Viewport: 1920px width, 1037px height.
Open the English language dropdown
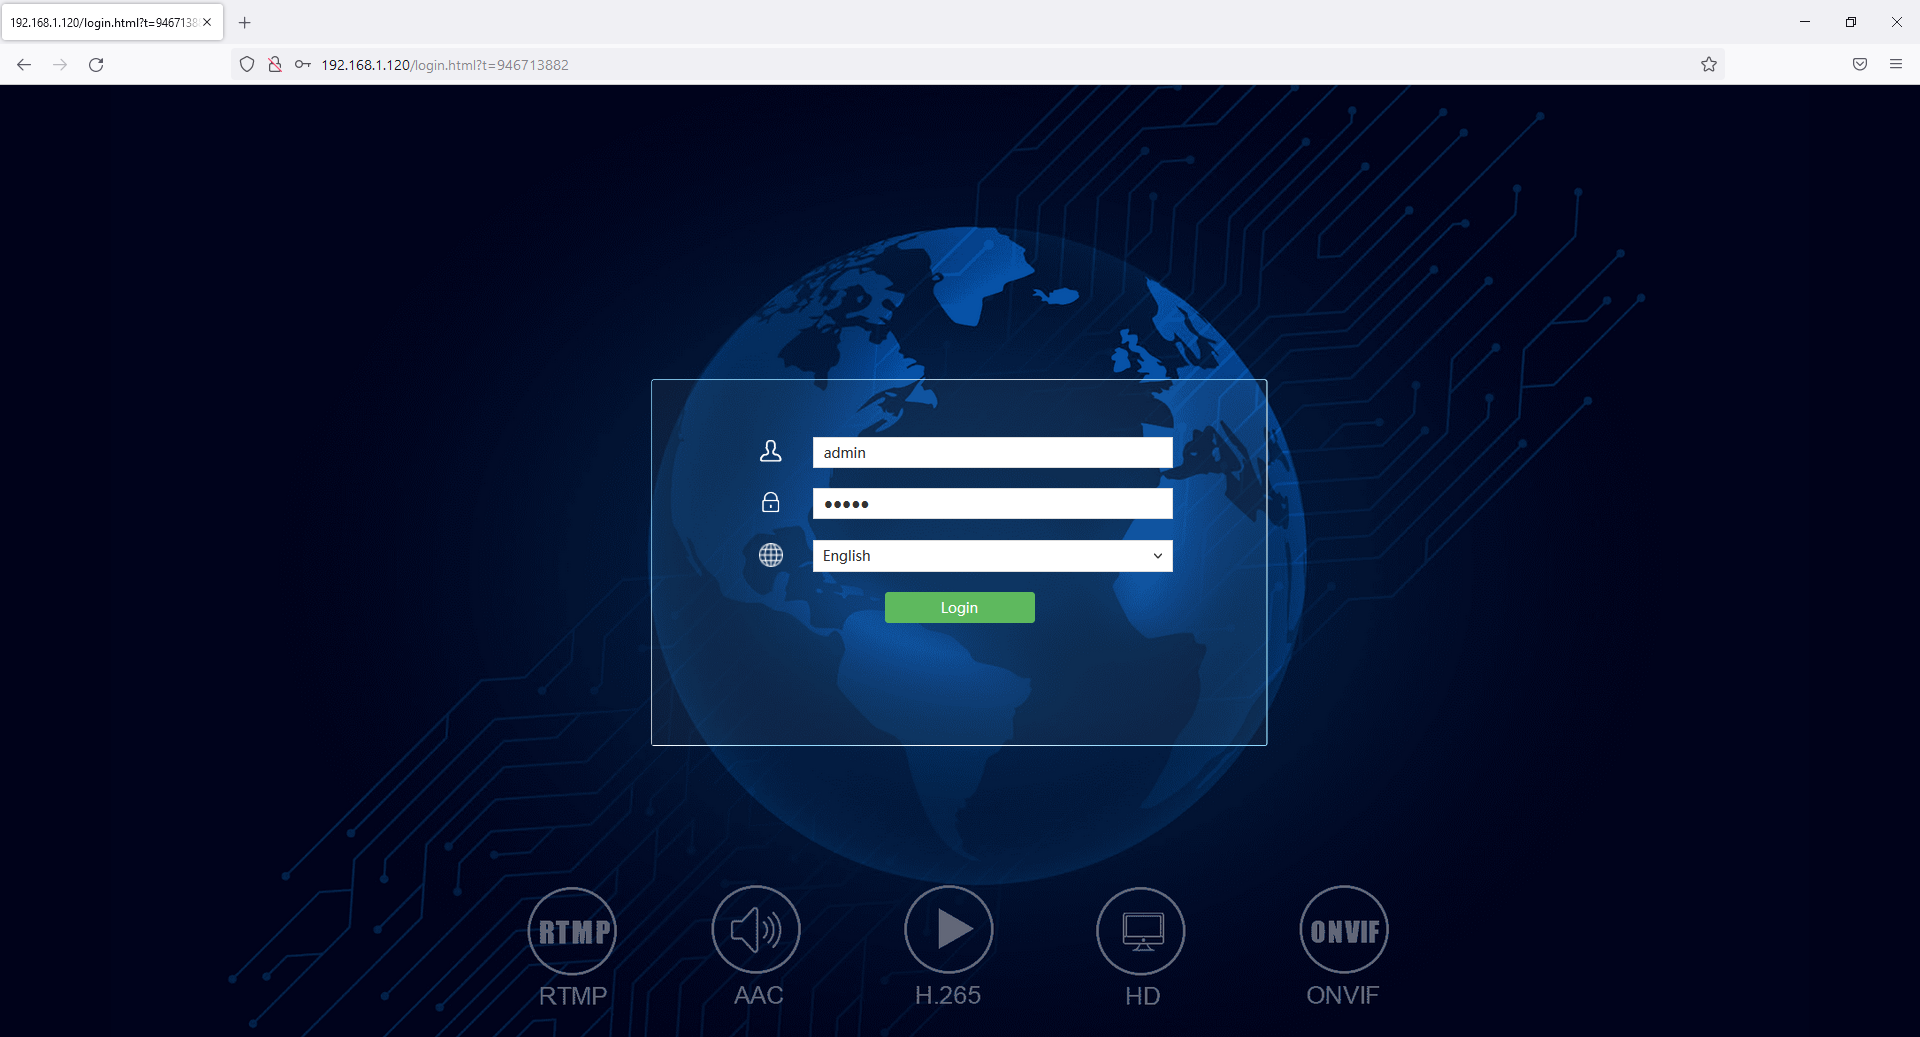point(992,556)
